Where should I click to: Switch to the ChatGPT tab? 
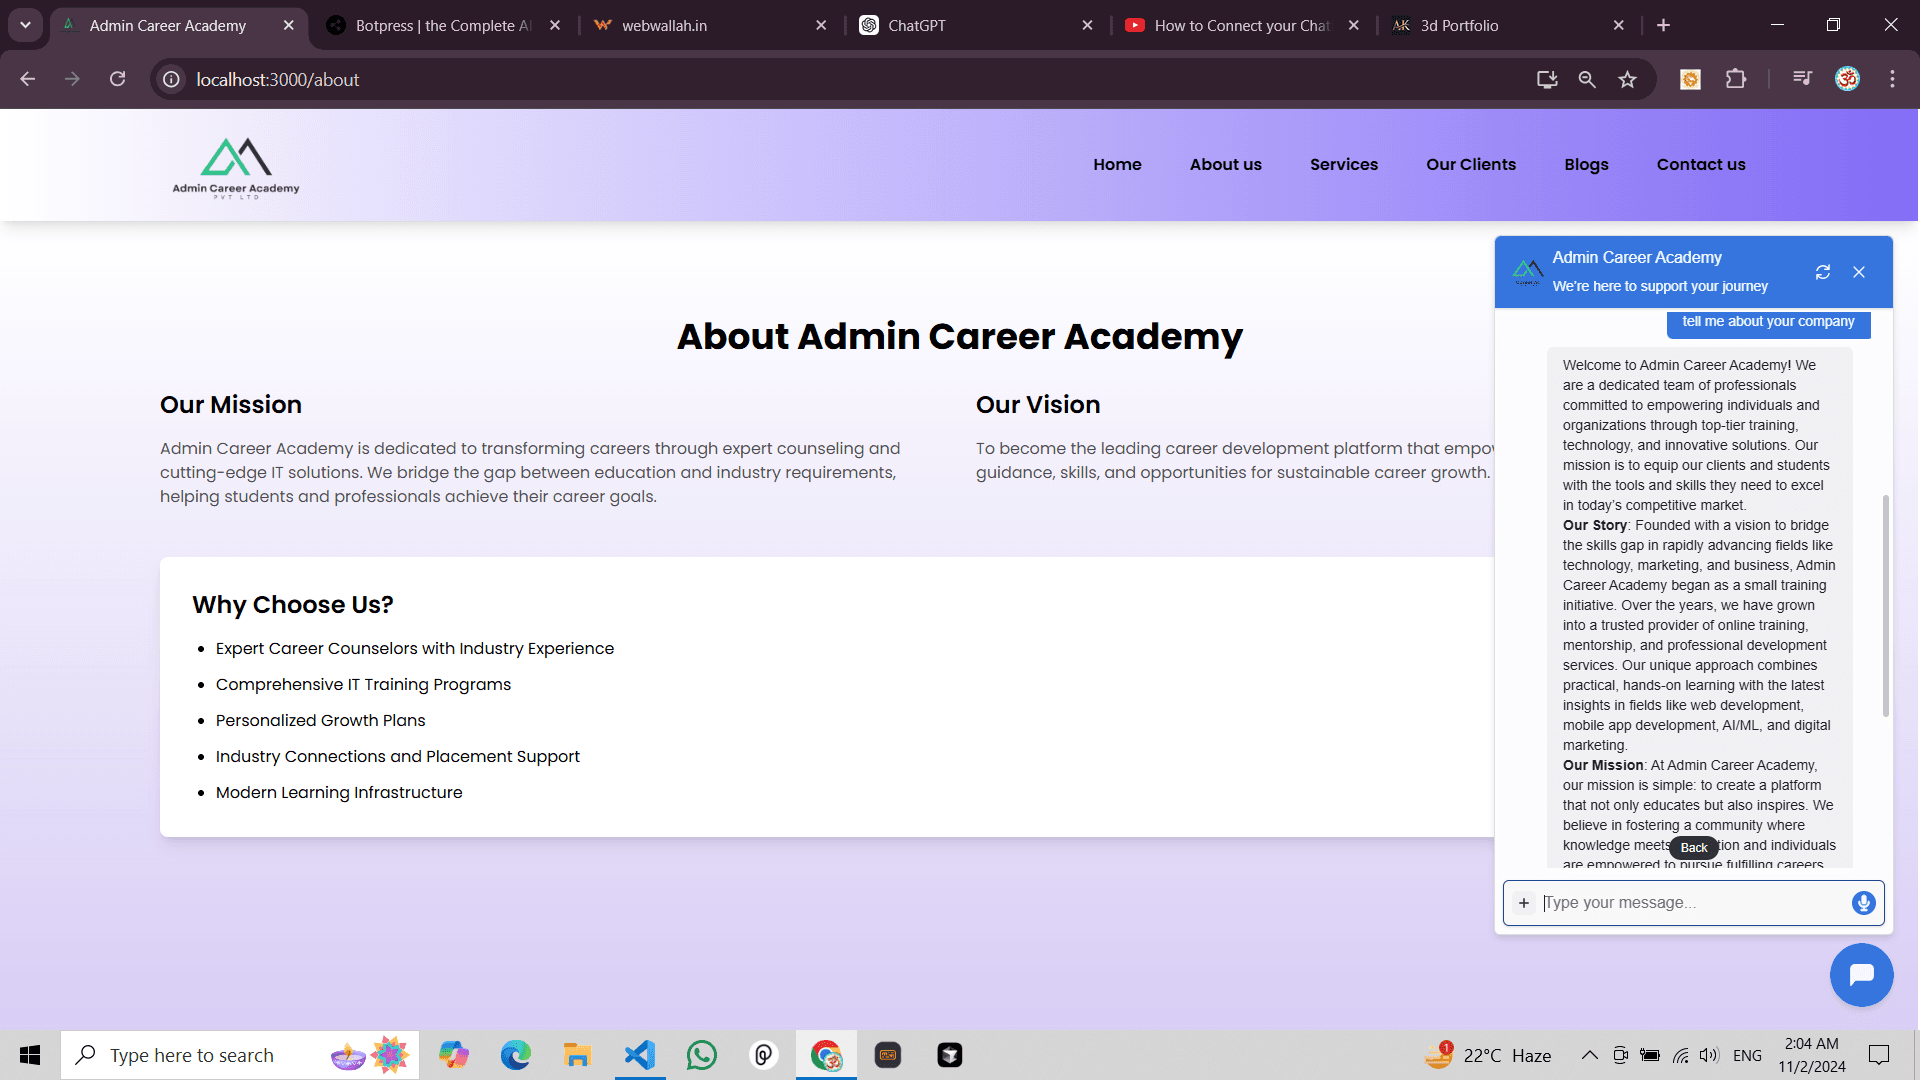tap(975, 25)
